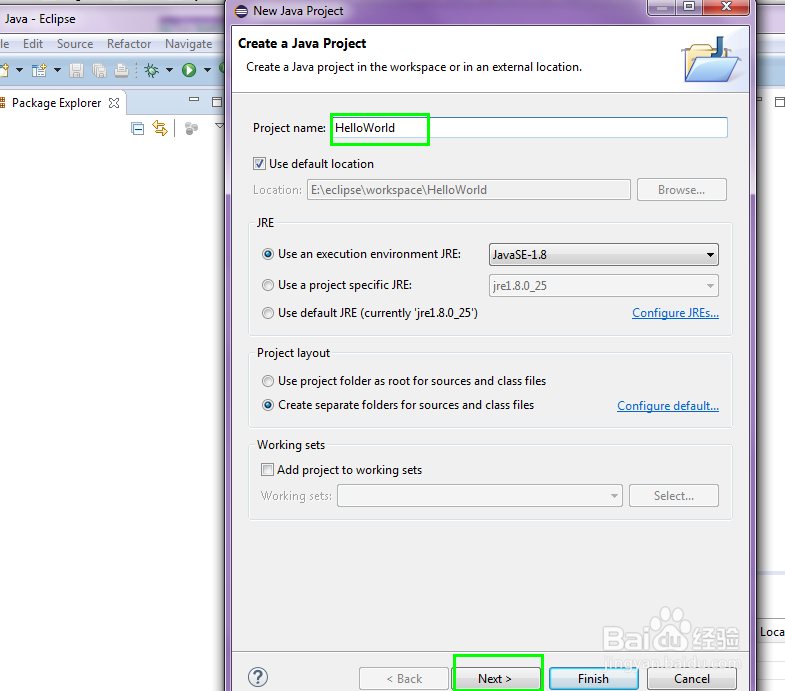Select Use default JRE radio button
The image size is (785, 691).
point(268,313)
